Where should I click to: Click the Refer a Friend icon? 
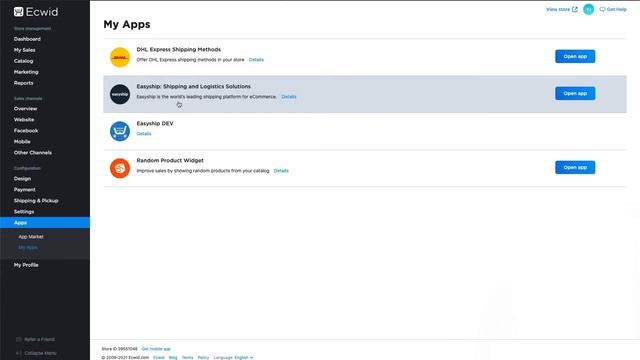tap(18, 339)
